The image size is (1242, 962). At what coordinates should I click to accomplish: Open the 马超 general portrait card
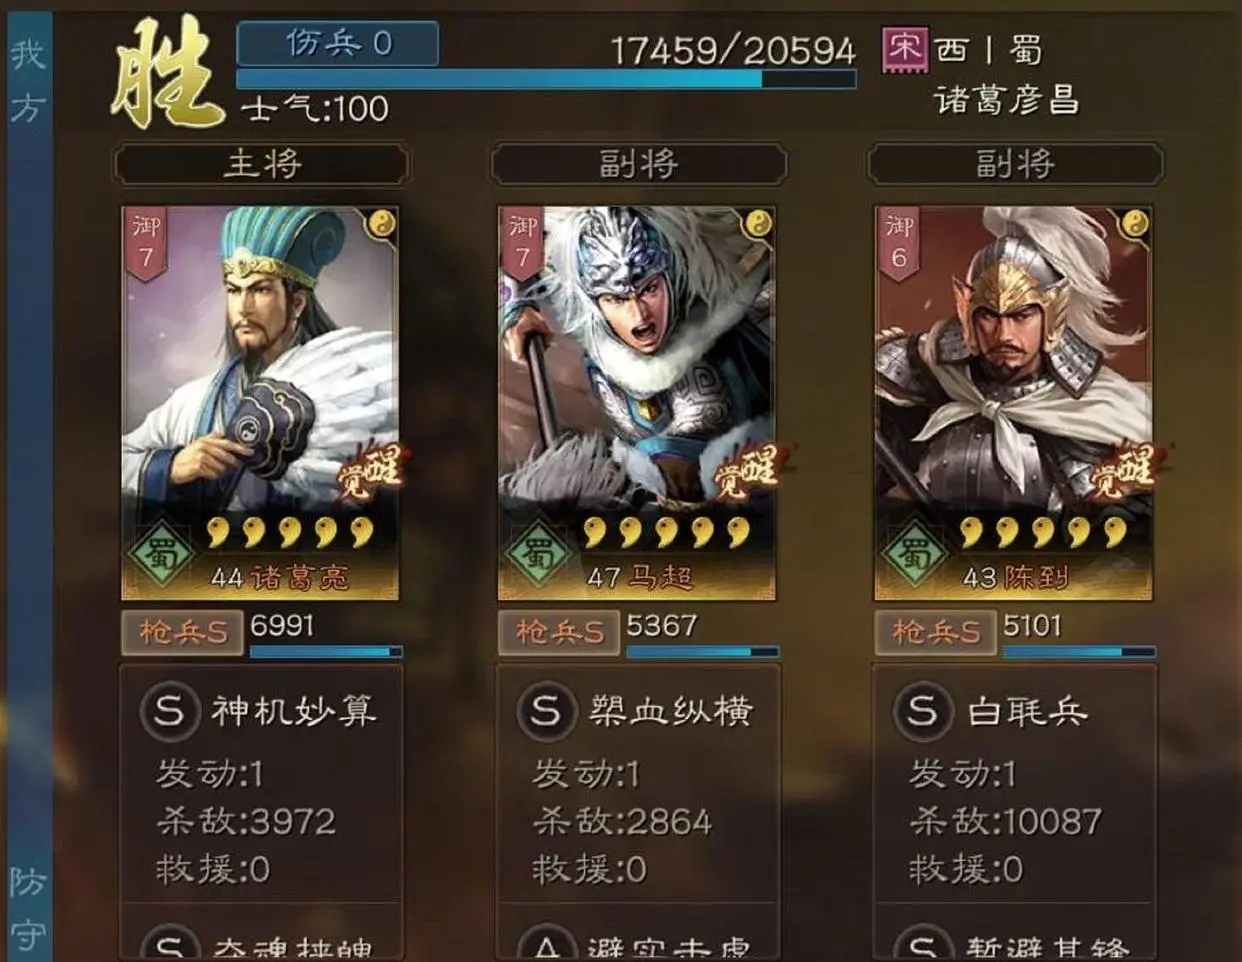point(637,403)
